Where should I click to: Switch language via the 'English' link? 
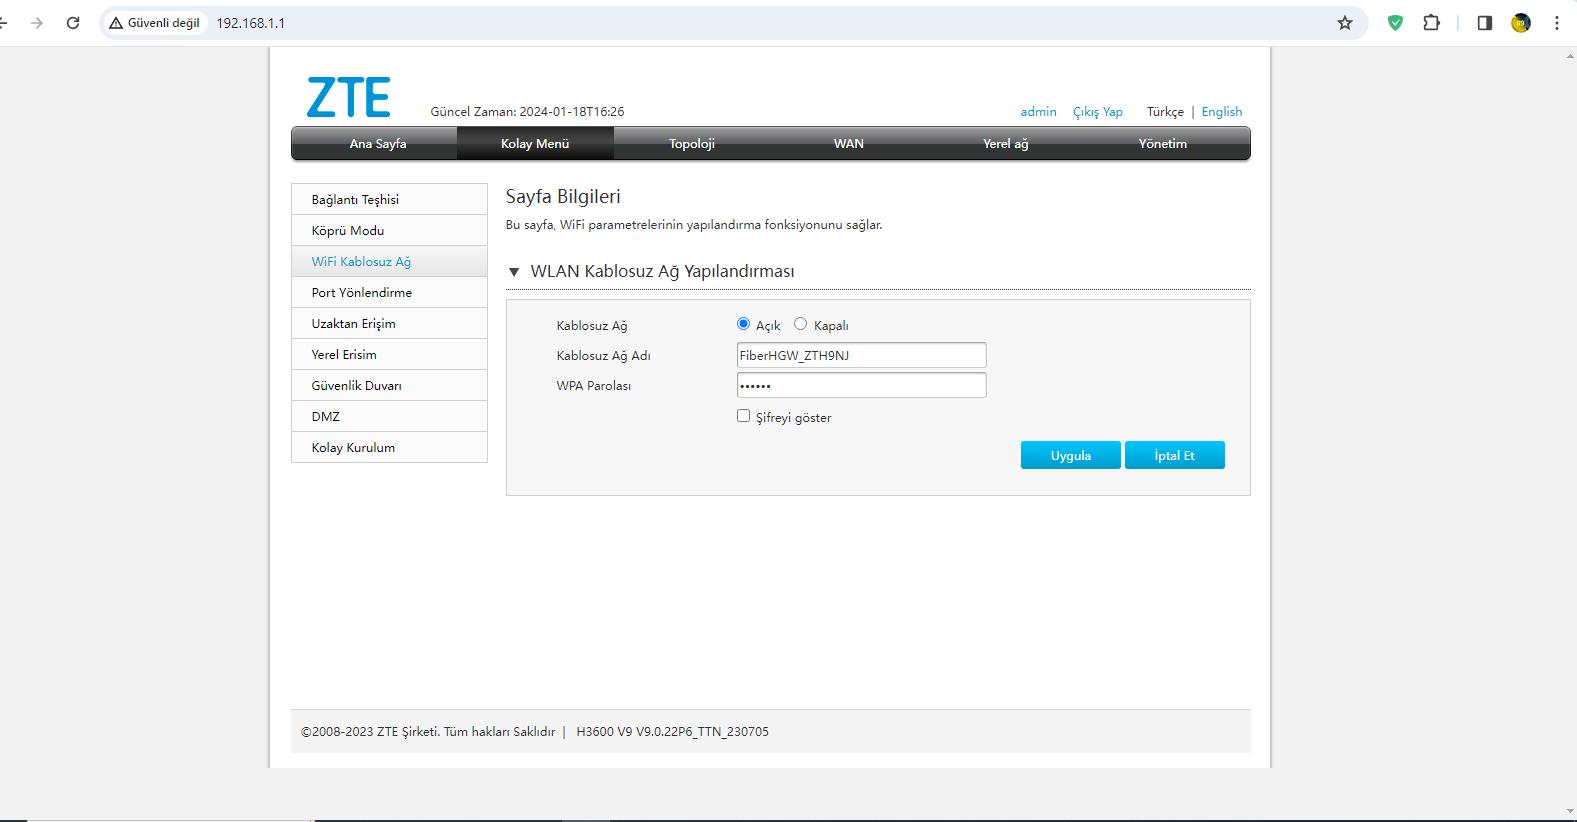[x=1221, y=112]
